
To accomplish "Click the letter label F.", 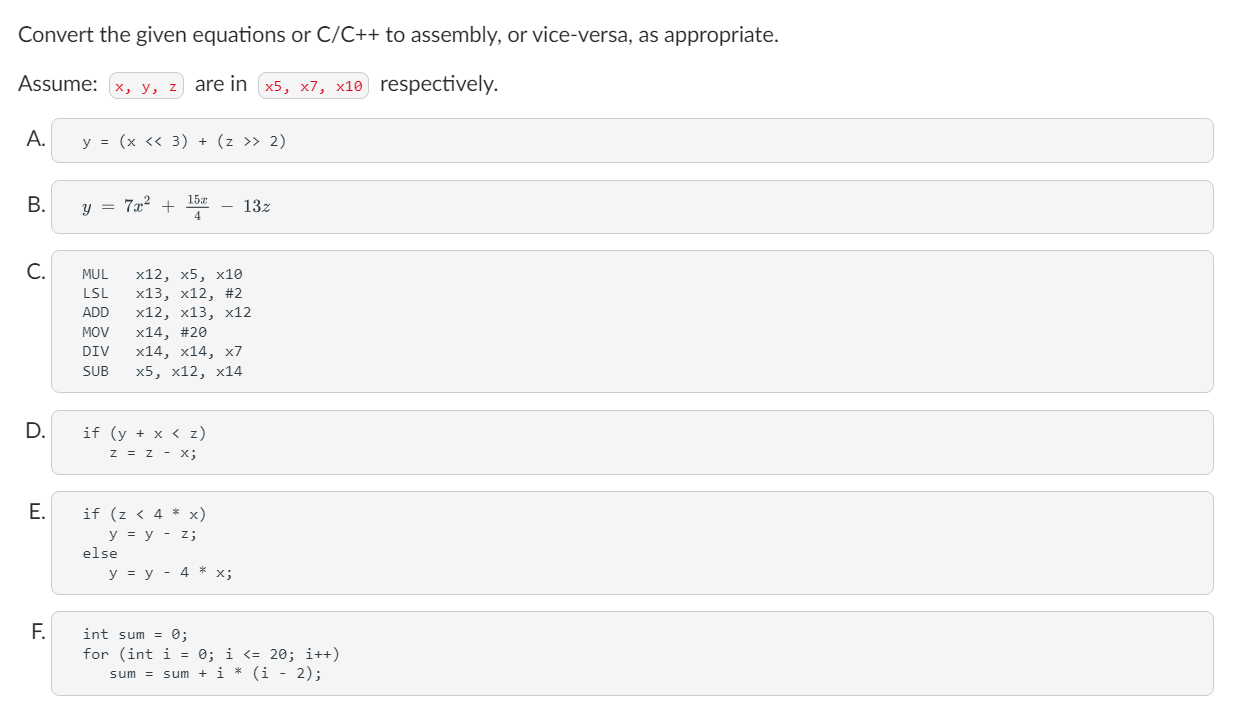I will point(35,632).
